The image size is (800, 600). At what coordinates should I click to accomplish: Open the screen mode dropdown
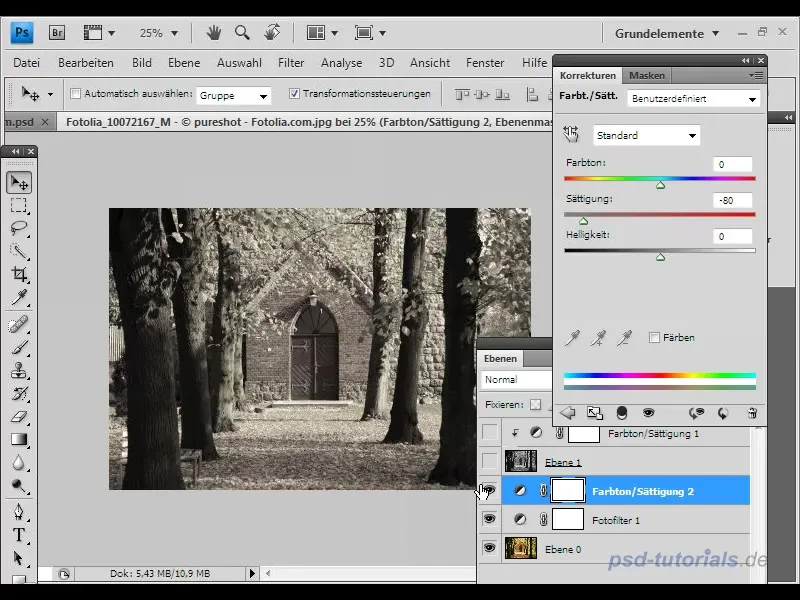coord(370,33)
